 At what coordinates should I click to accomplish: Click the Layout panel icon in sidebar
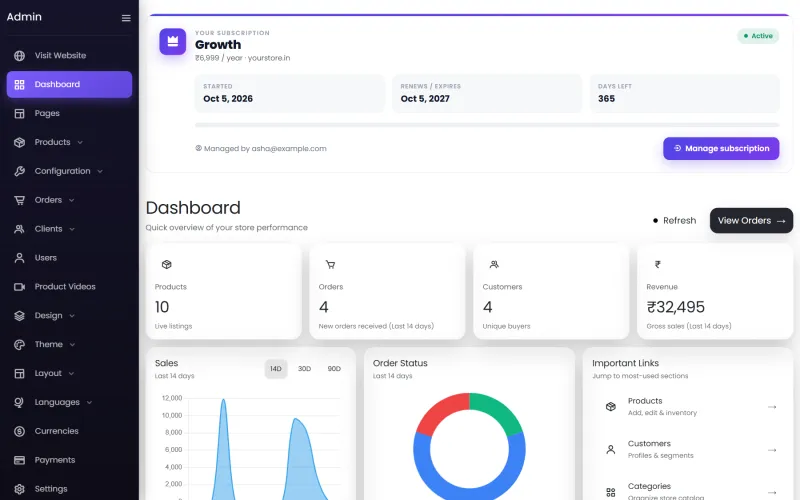coord(19,373)
